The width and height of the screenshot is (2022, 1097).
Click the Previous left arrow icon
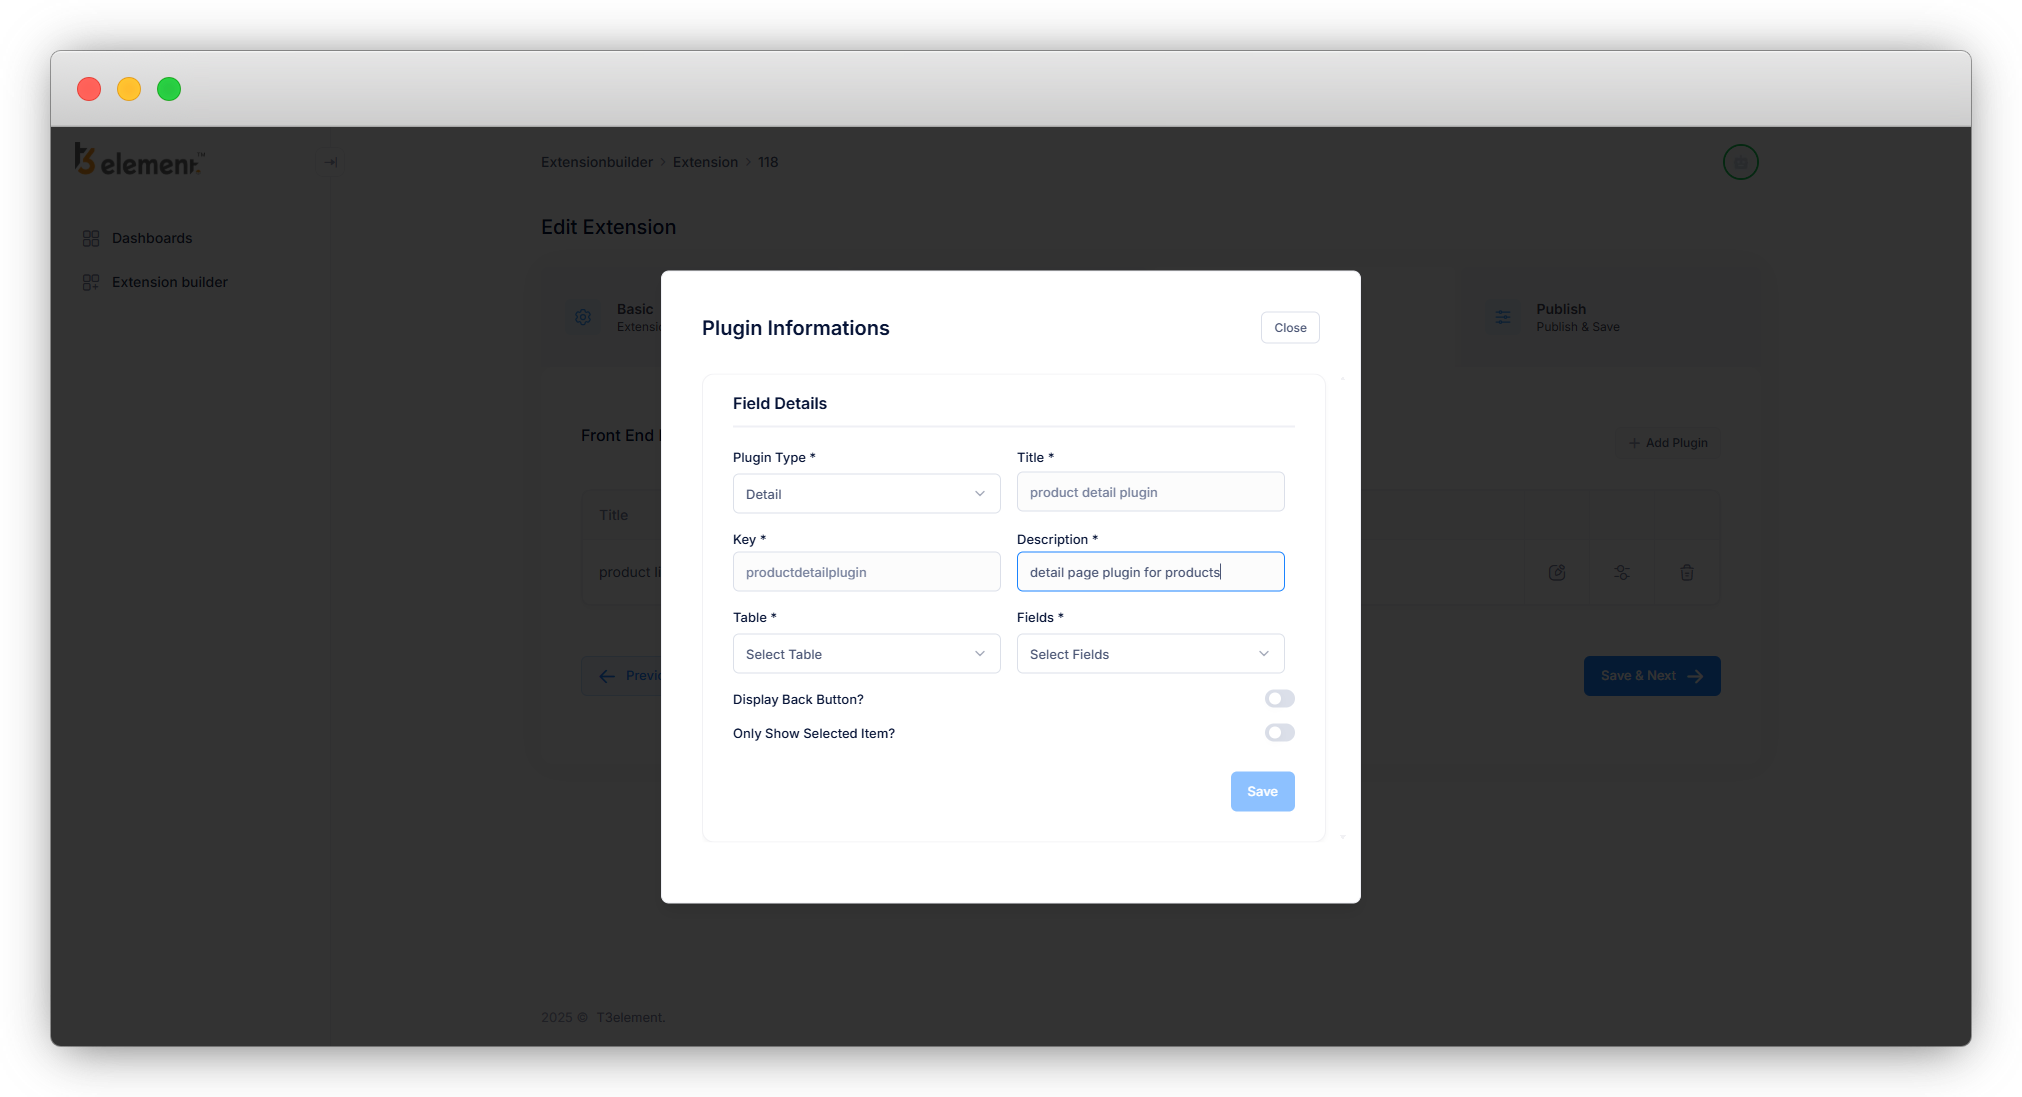coord(607,676)
